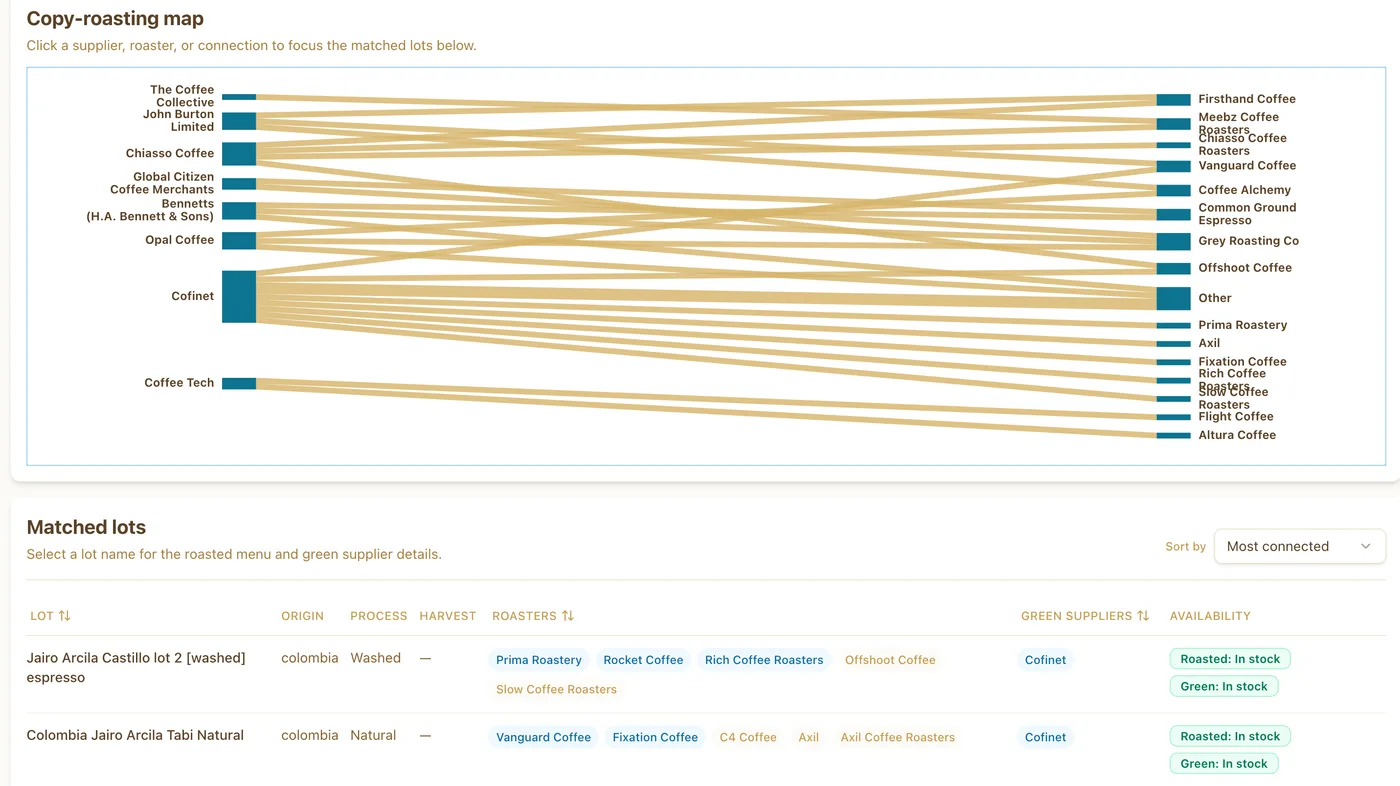Click the sort arrows beside ROASTERS header
The image size is (1400, 786).
[x=568, y=616]
